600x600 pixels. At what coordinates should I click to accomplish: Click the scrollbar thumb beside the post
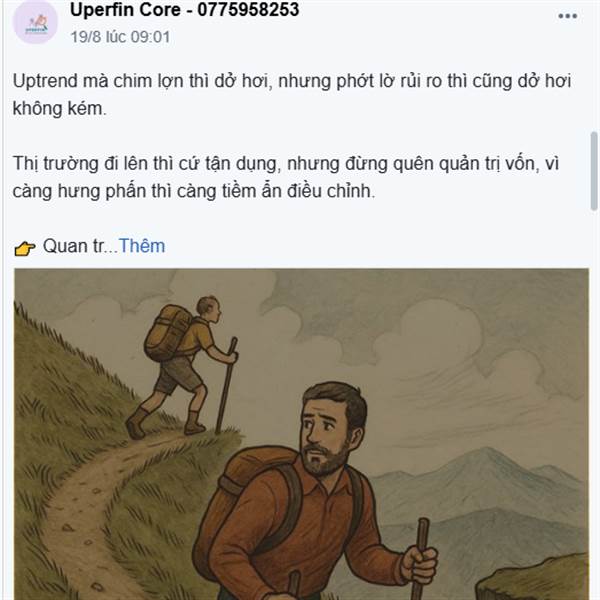point(594,171)
